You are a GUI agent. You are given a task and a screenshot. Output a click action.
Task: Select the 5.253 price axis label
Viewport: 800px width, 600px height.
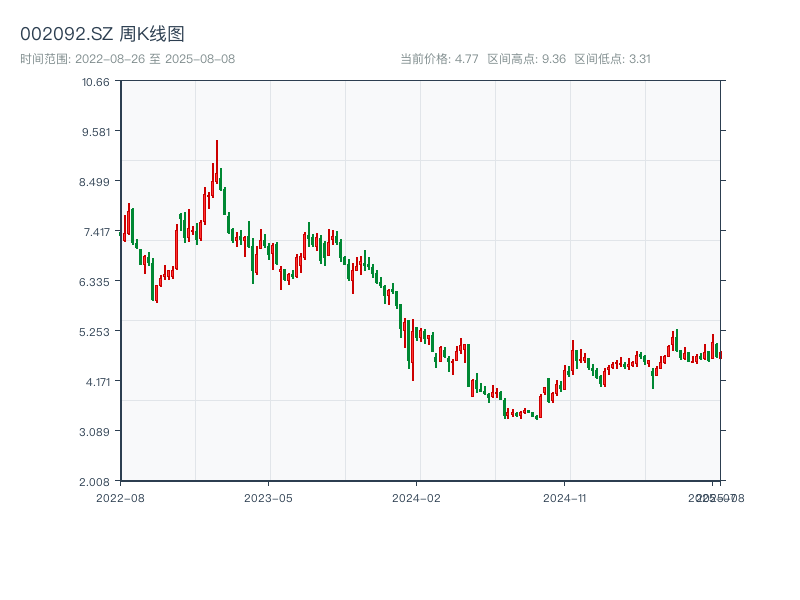point(95,331)
